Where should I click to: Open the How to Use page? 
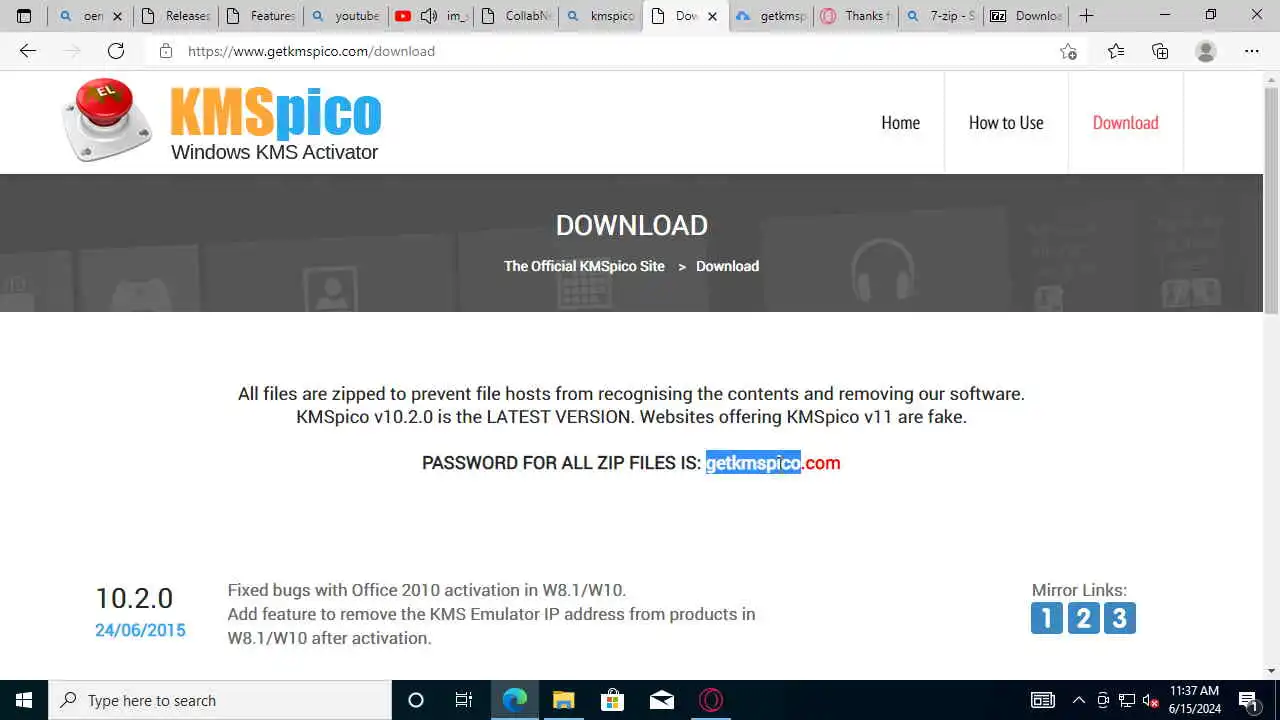(x=1006, y=123)
